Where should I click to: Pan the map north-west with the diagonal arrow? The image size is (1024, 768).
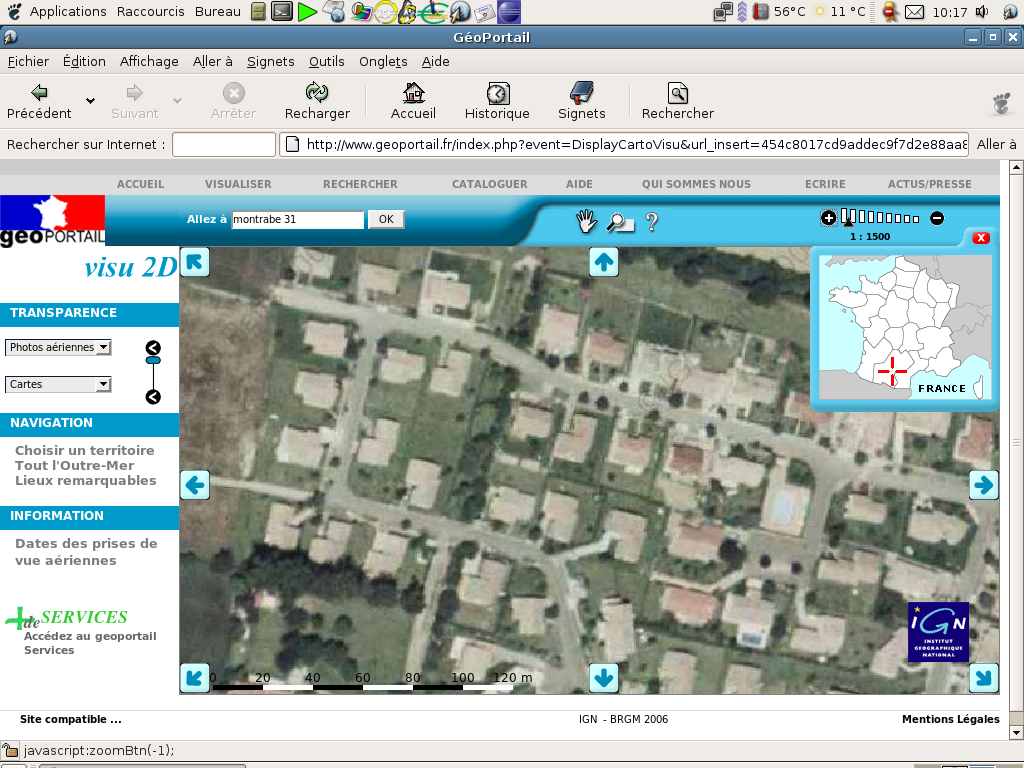pos(195,263)
